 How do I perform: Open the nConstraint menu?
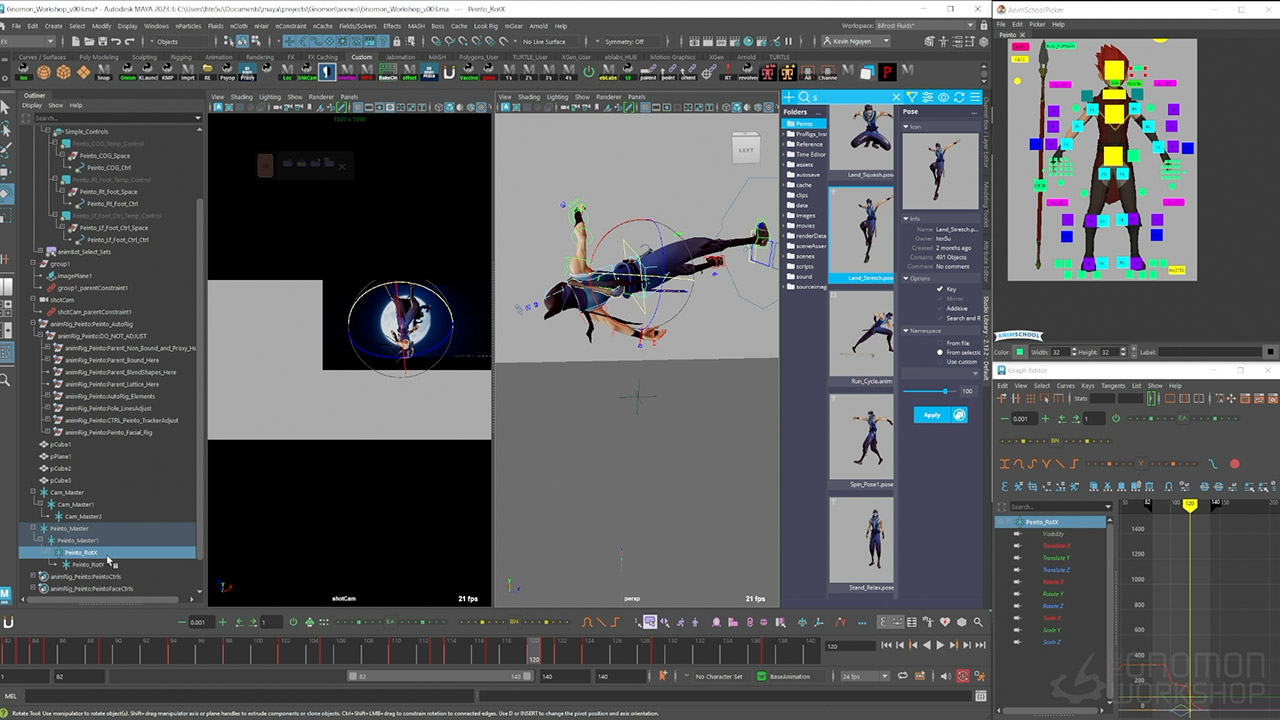tap(290, 26)
